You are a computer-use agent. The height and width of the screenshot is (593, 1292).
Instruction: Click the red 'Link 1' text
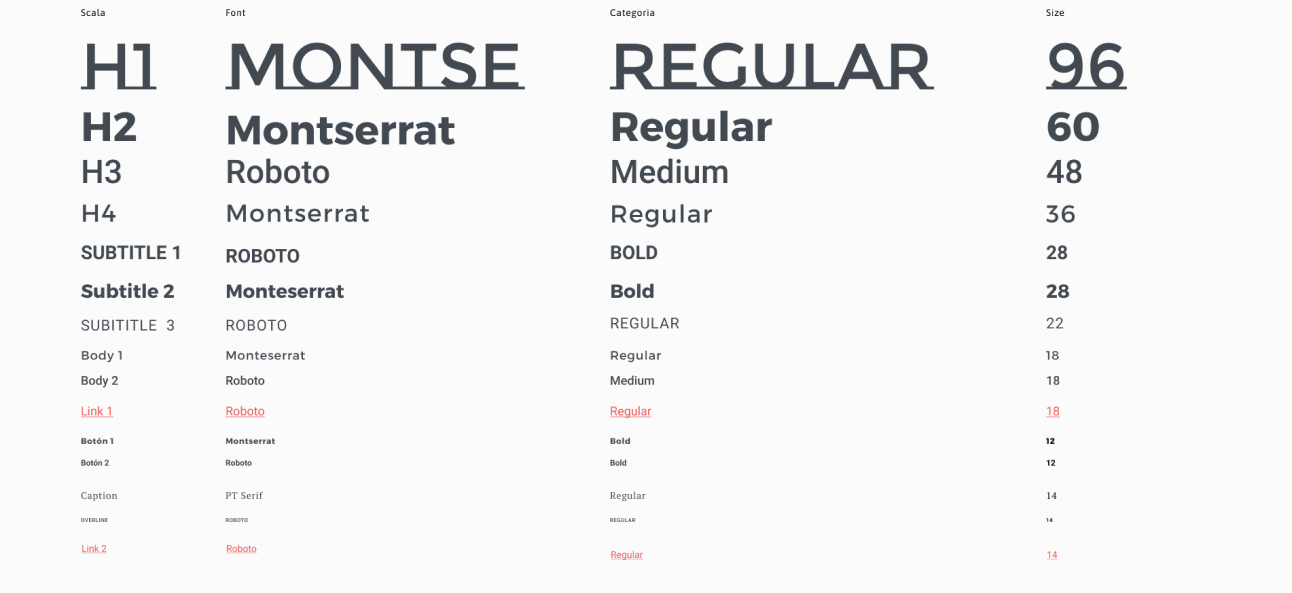pyautogui.click(x=96, y=411)
